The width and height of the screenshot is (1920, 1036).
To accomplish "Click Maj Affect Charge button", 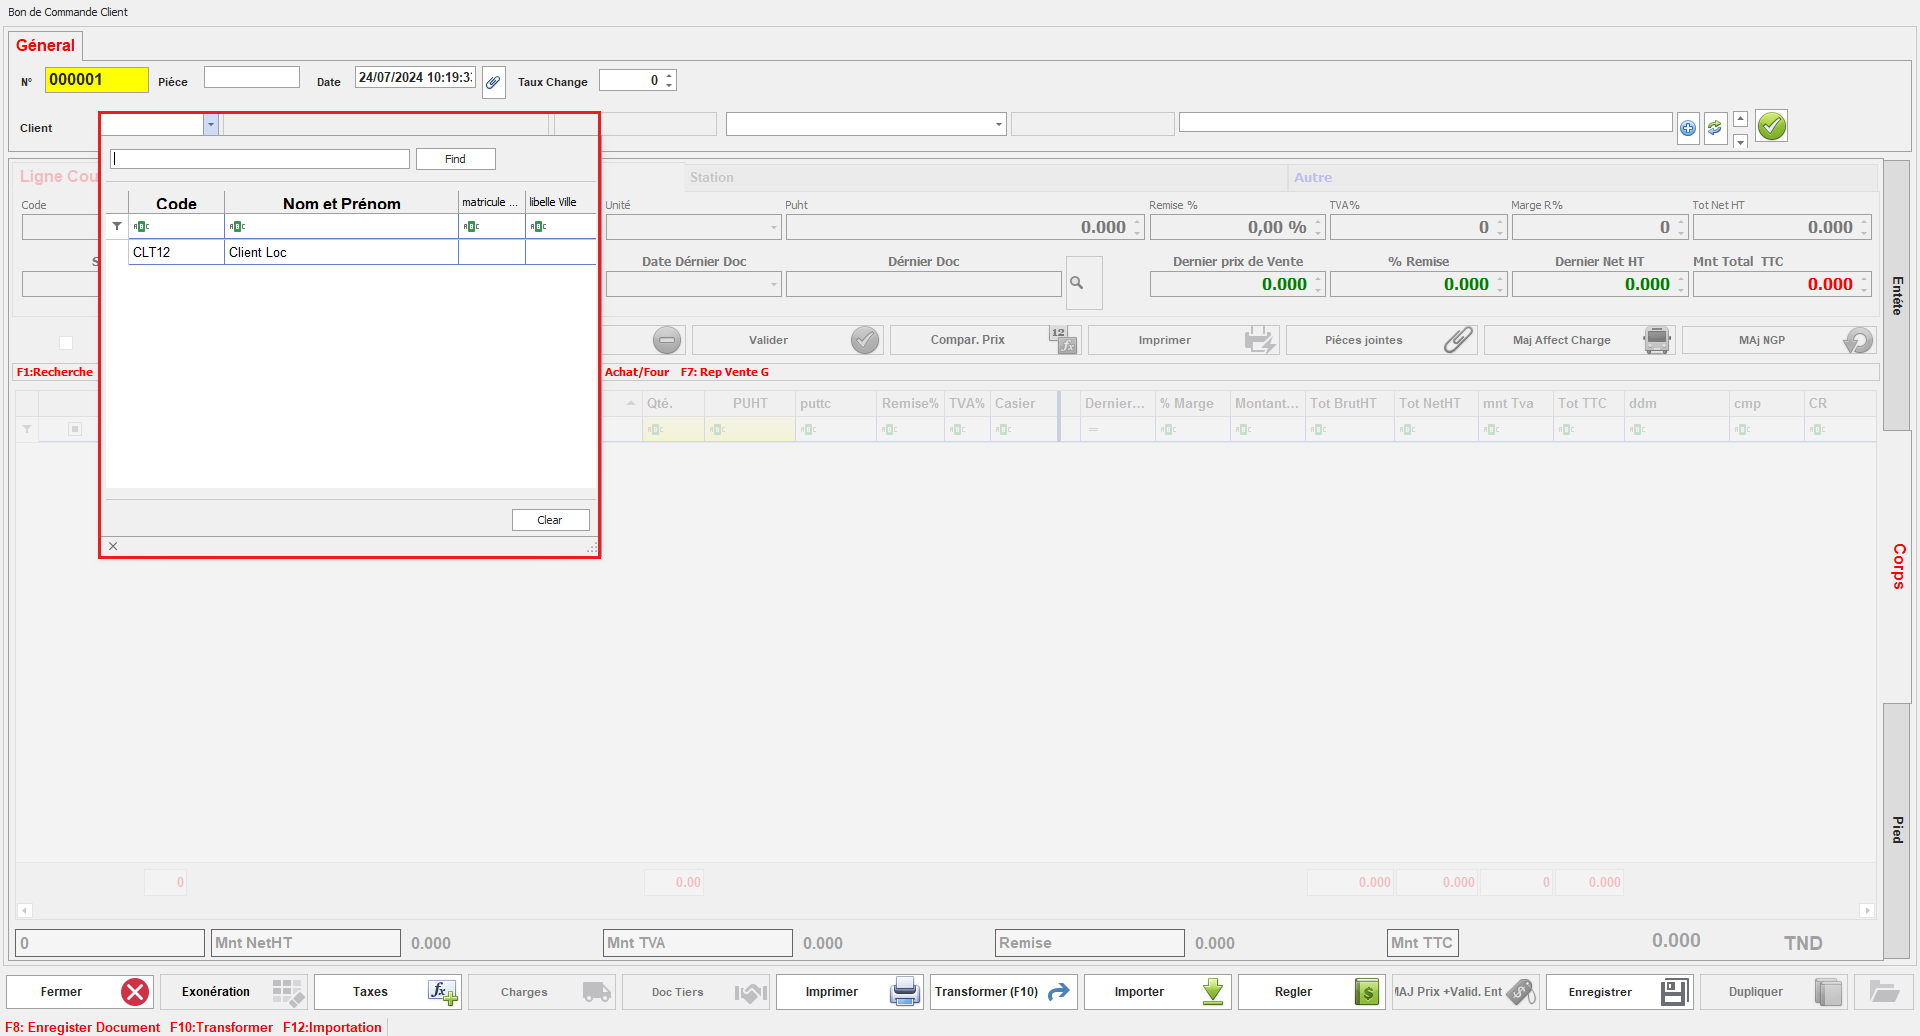I will pos(1579,340).
